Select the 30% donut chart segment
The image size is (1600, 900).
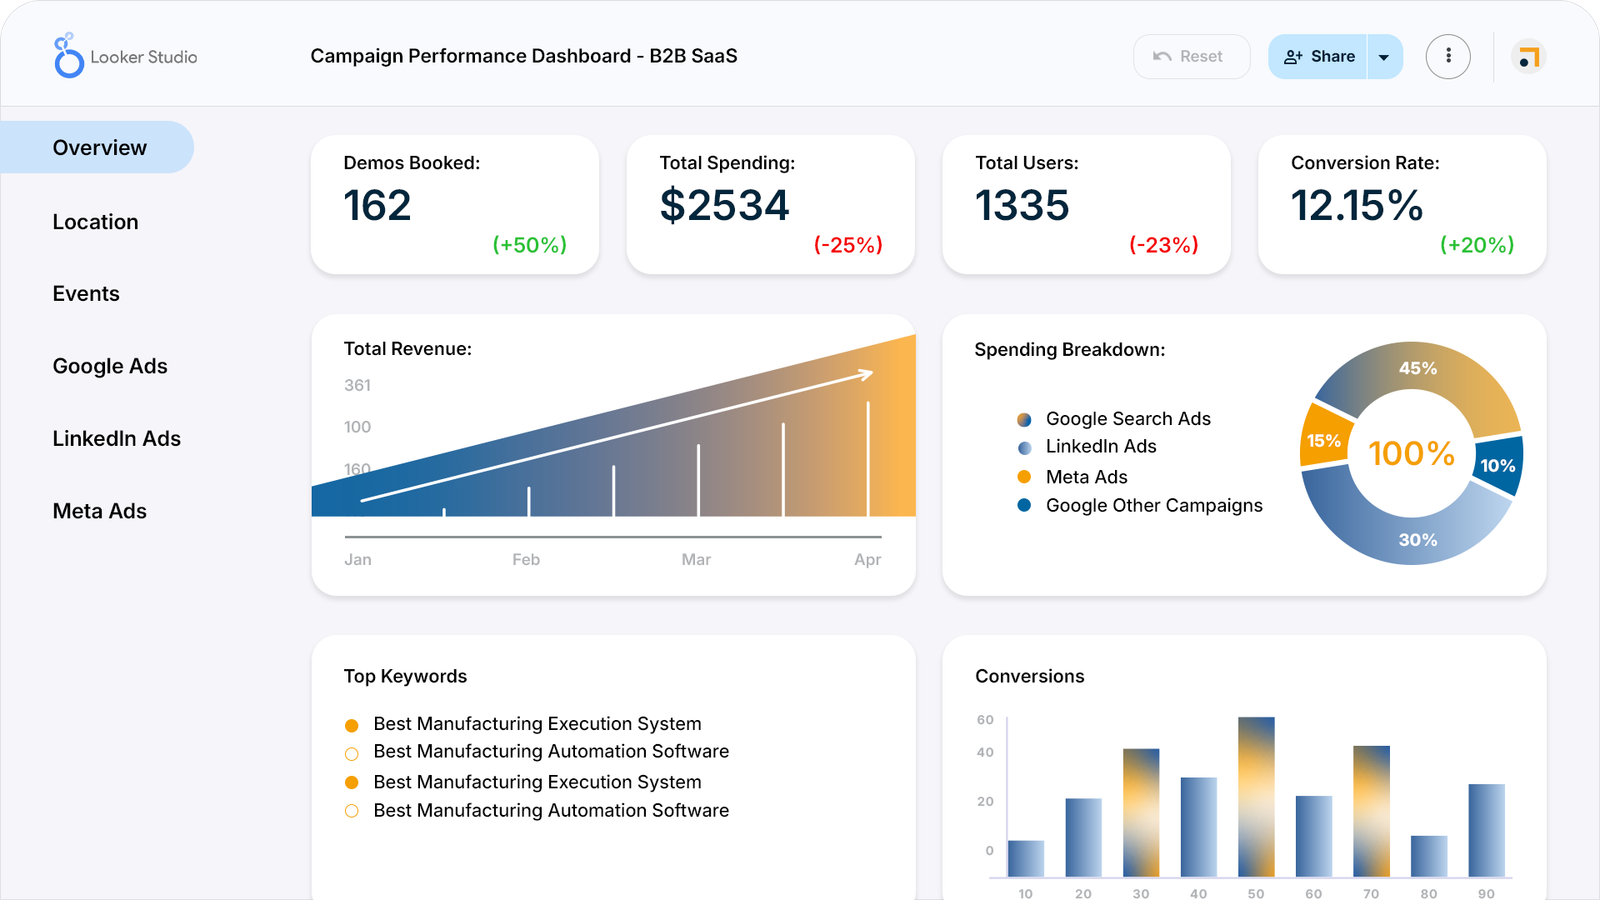point(1418,539)
